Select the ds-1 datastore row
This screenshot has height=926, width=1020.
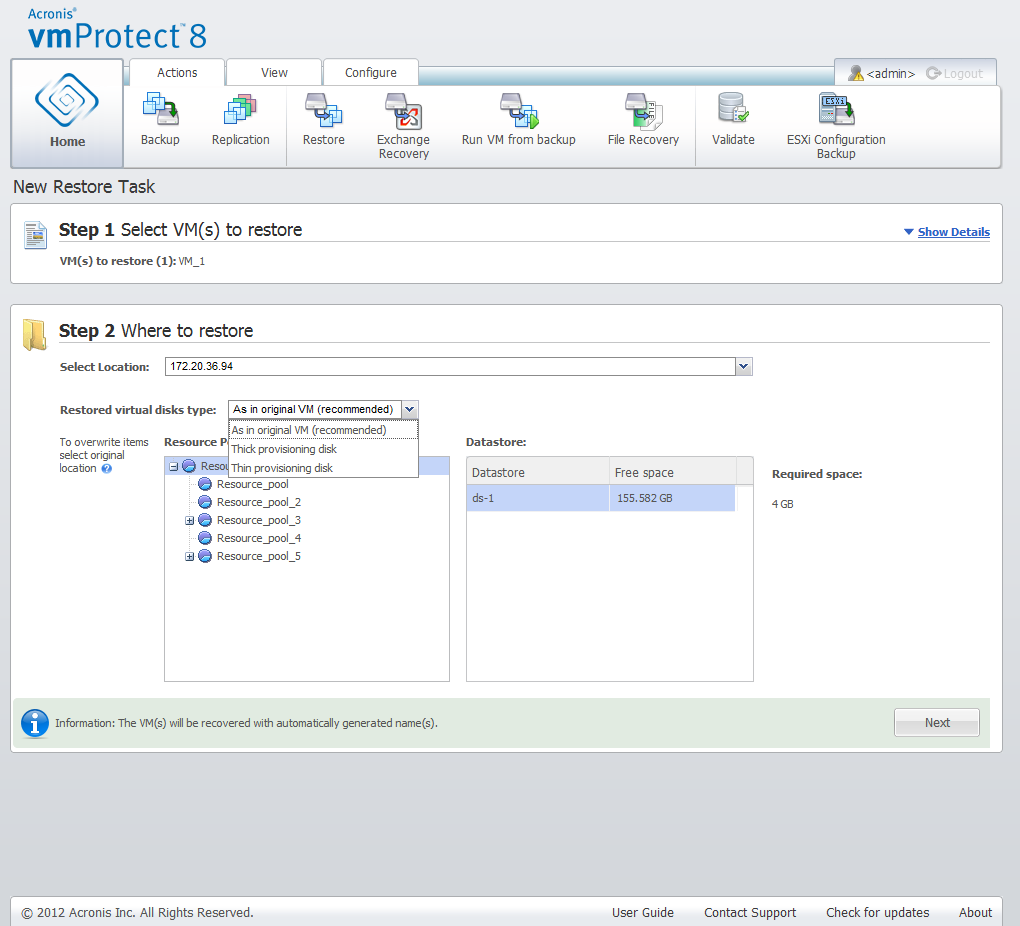601,498
